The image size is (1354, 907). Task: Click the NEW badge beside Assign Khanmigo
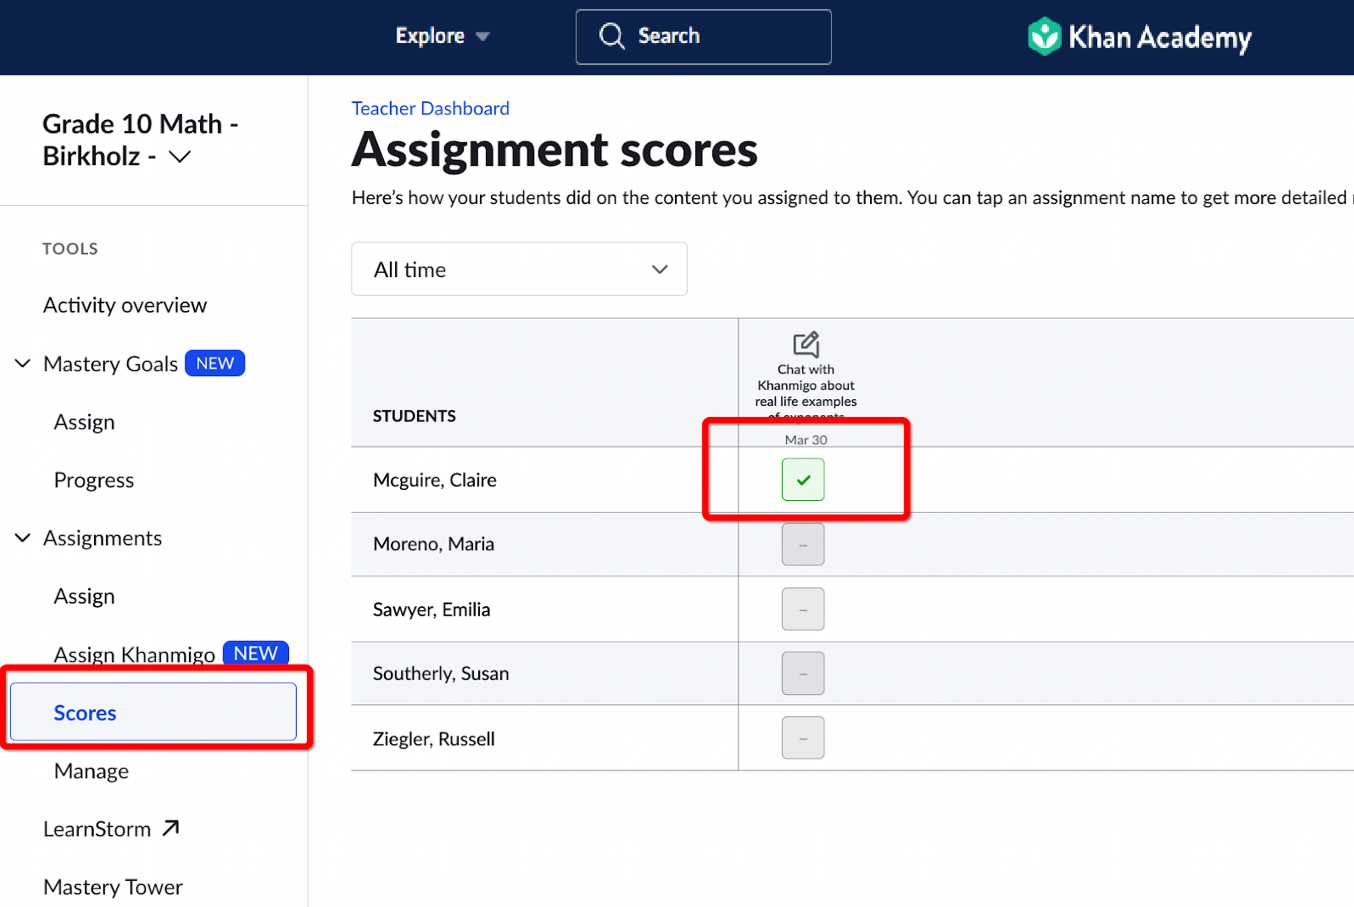256,653
